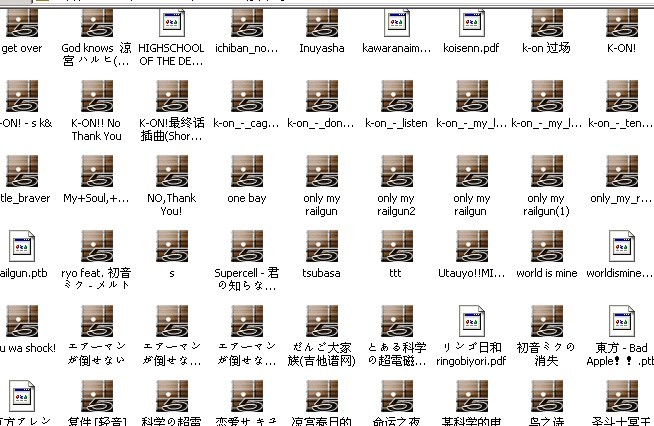This screenshot has width=654, height=426.
Task: Select the Supercell - 君の知らな… icon
Action: pos(247,246)
